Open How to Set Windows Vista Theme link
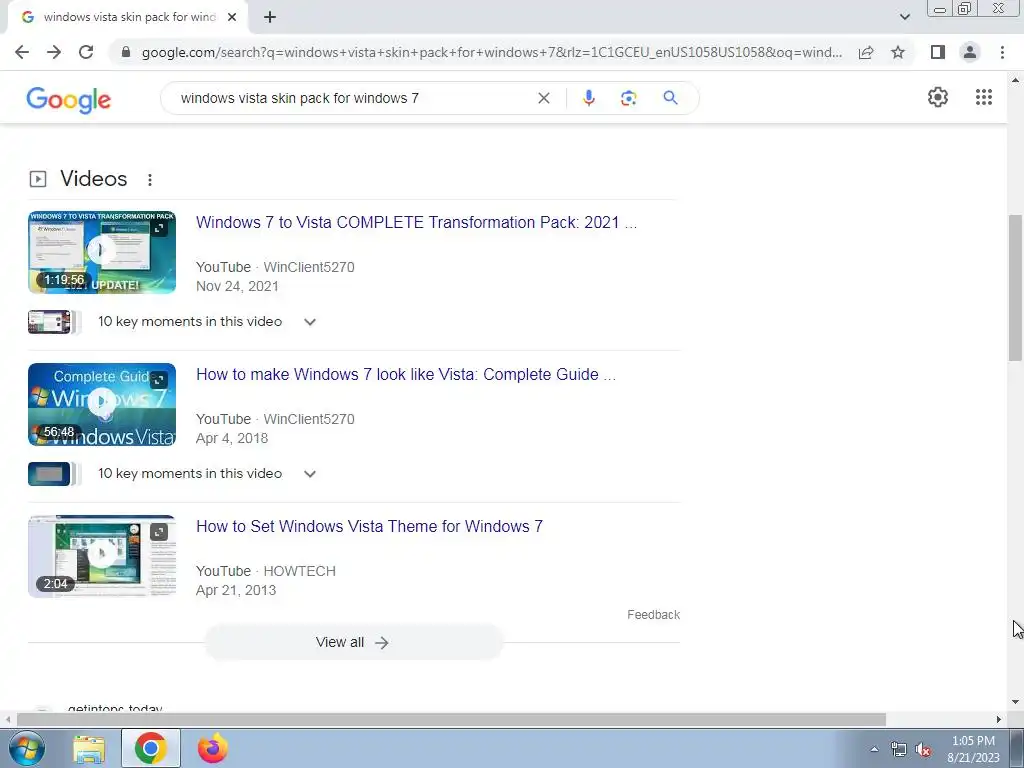The image size is (1024, 768). point(370,527)
